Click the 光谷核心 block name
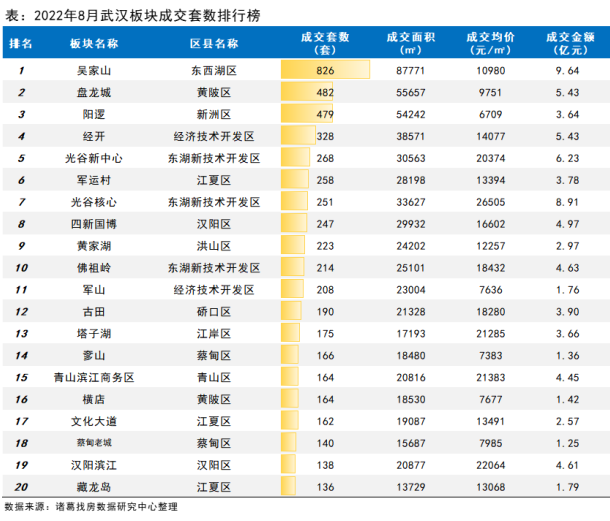The image size is (610, 521). pos(94,202)
